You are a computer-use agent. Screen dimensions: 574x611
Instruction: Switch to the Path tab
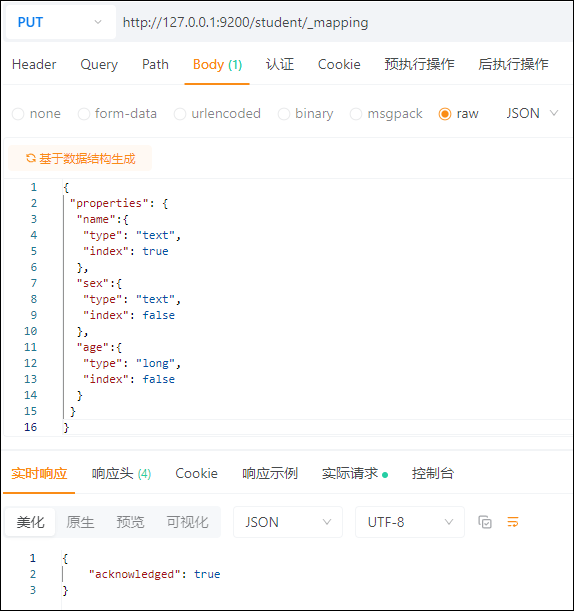[x=155, y=64]
